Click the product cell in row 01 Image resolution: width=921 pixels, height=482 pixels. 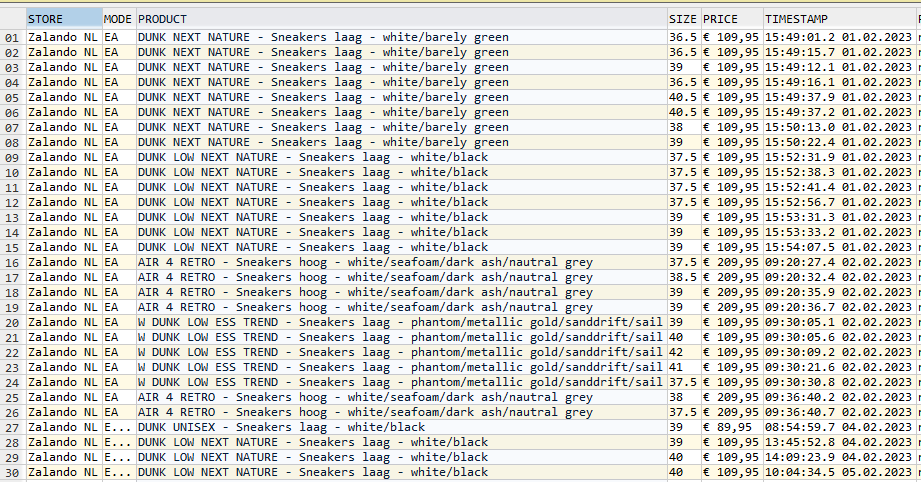click(402, 37)
